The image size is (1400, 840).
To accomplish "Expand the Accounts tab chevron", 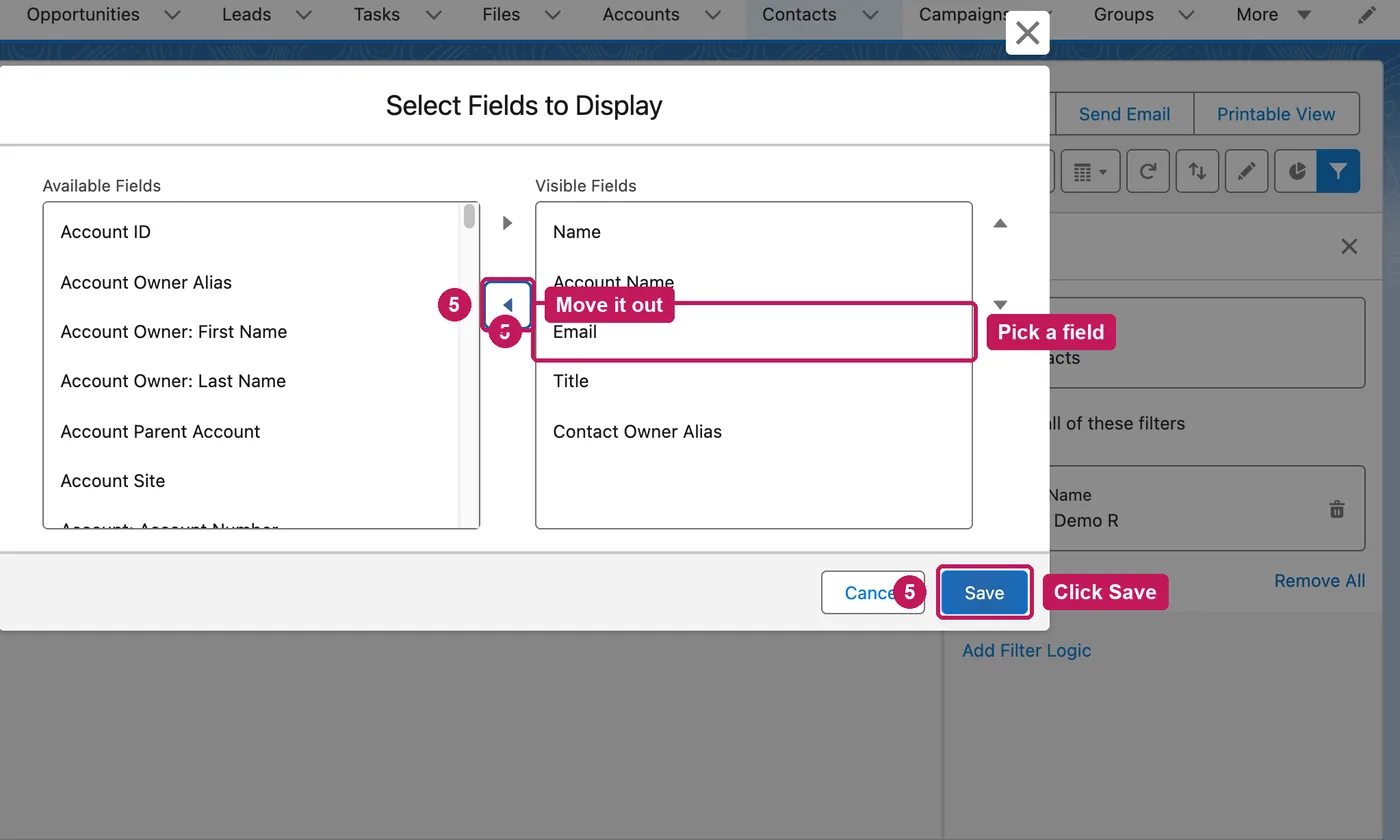I will (x=712, y=15).
